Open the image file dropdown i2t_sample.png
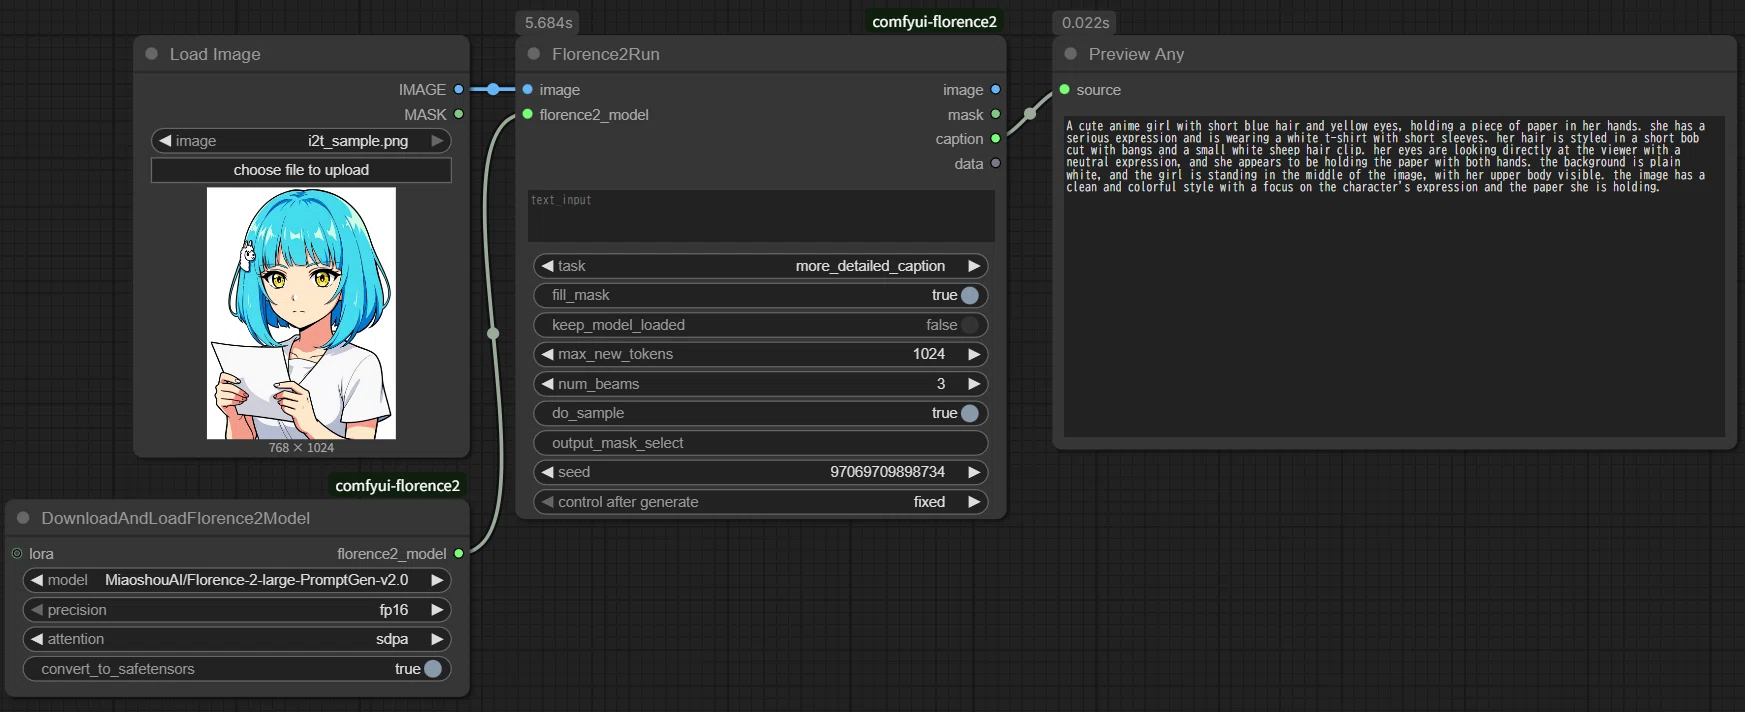This screenshot has width=1745, height=712. click(x=301, y=141)
